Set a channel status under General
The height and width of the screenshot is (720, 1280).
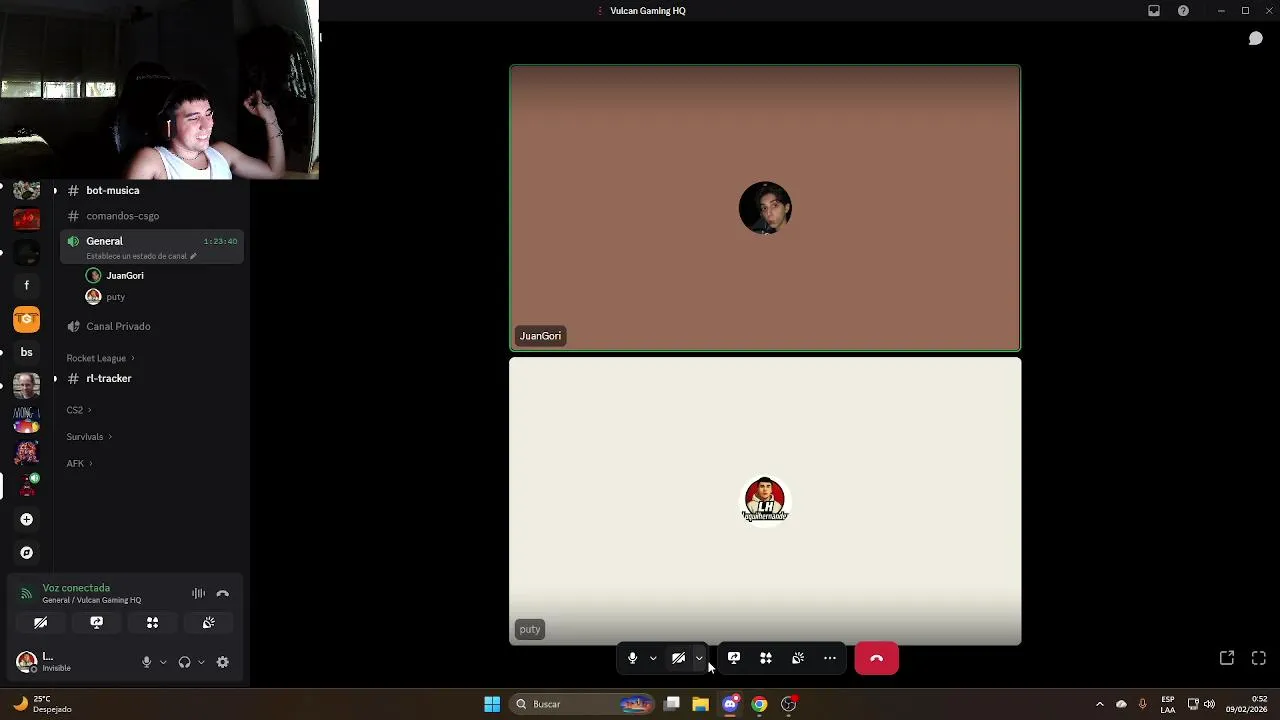click(x=141, y=256)
